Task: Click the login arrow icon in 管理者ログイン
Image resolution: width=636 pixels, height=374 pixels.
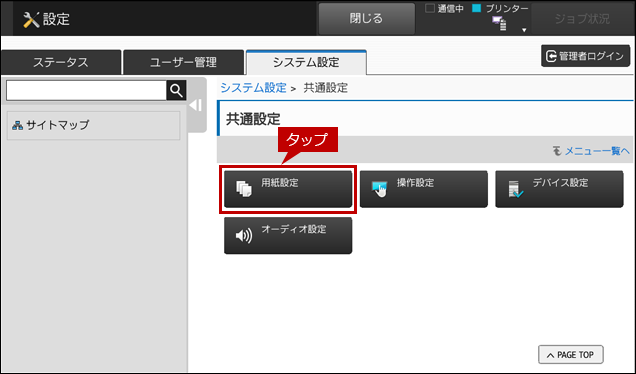Action: [x=551, y=56]
